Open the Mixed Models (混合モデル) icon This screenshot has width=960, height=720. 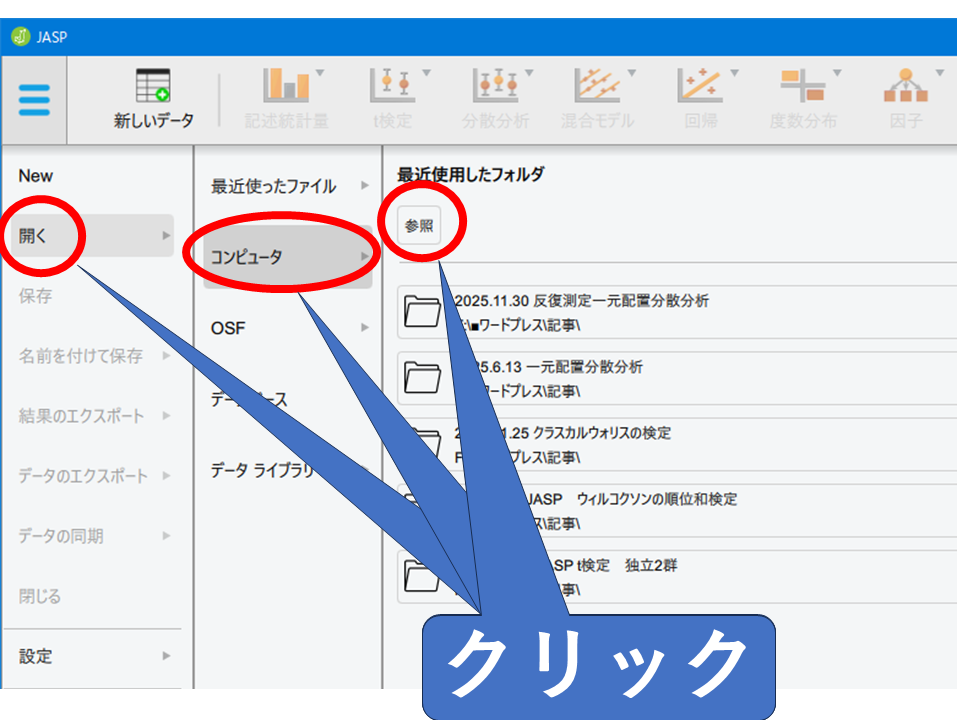tap(598, 98)
